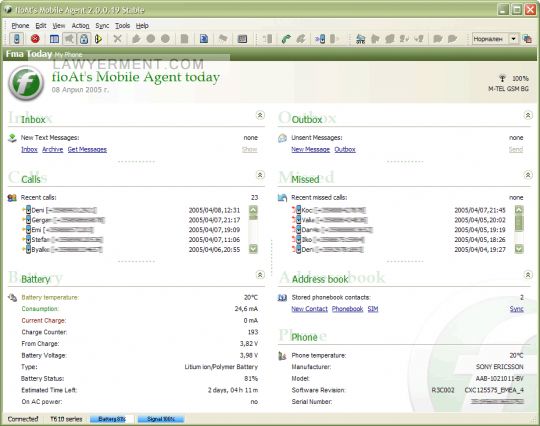Screen dimensions: 540x426
Task: Collapse the Address book section
Action: (528, 274)
